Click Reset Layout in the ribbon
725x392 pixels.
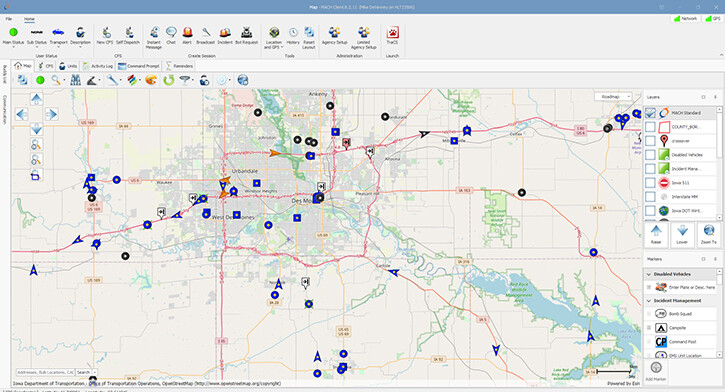coord(309,38)
